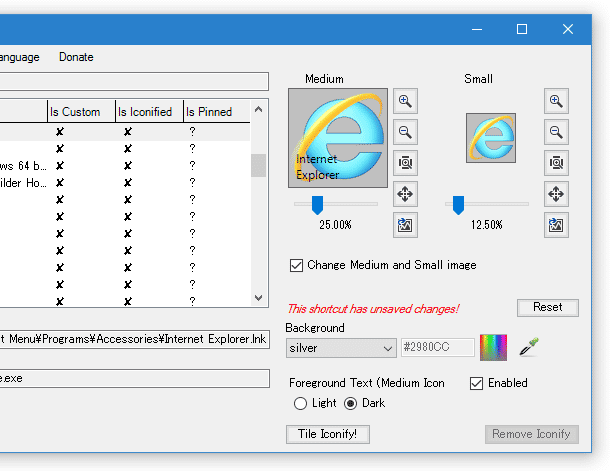Click the list scrollbar thumb
The width and height of the screenshot is (610, 471).
click(x=258, y=165)
